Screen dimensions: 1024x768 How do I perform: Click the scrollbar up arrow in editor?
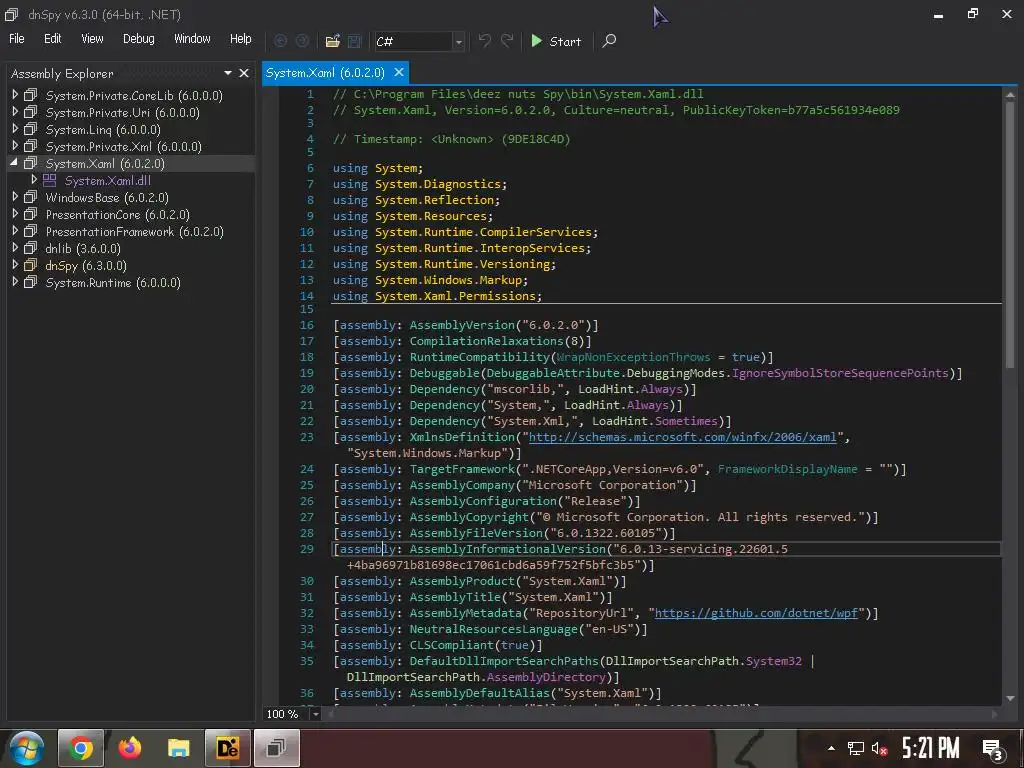pos(1010,95)
